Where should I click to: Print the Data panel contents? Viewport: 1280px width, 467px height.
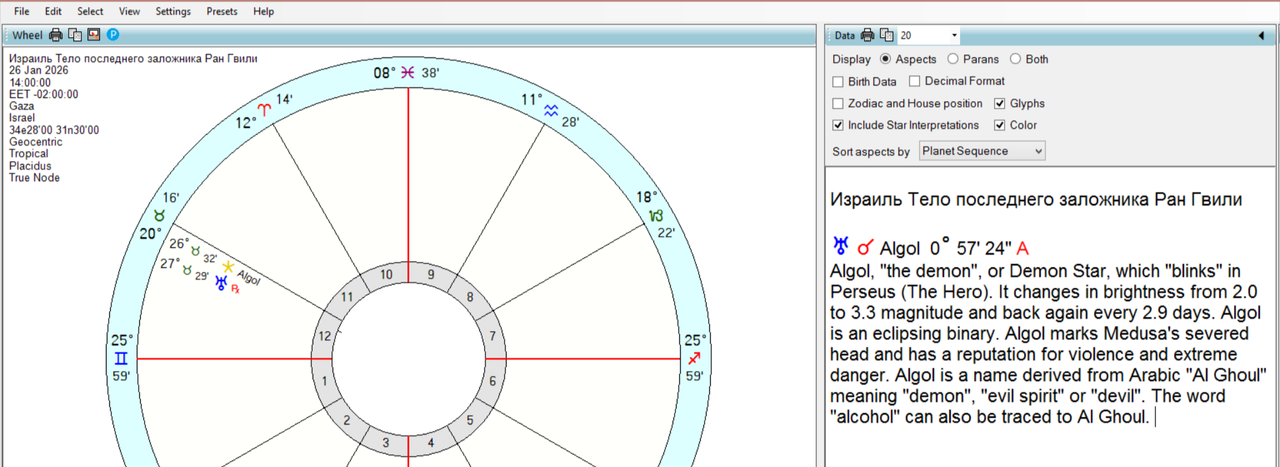868,35
